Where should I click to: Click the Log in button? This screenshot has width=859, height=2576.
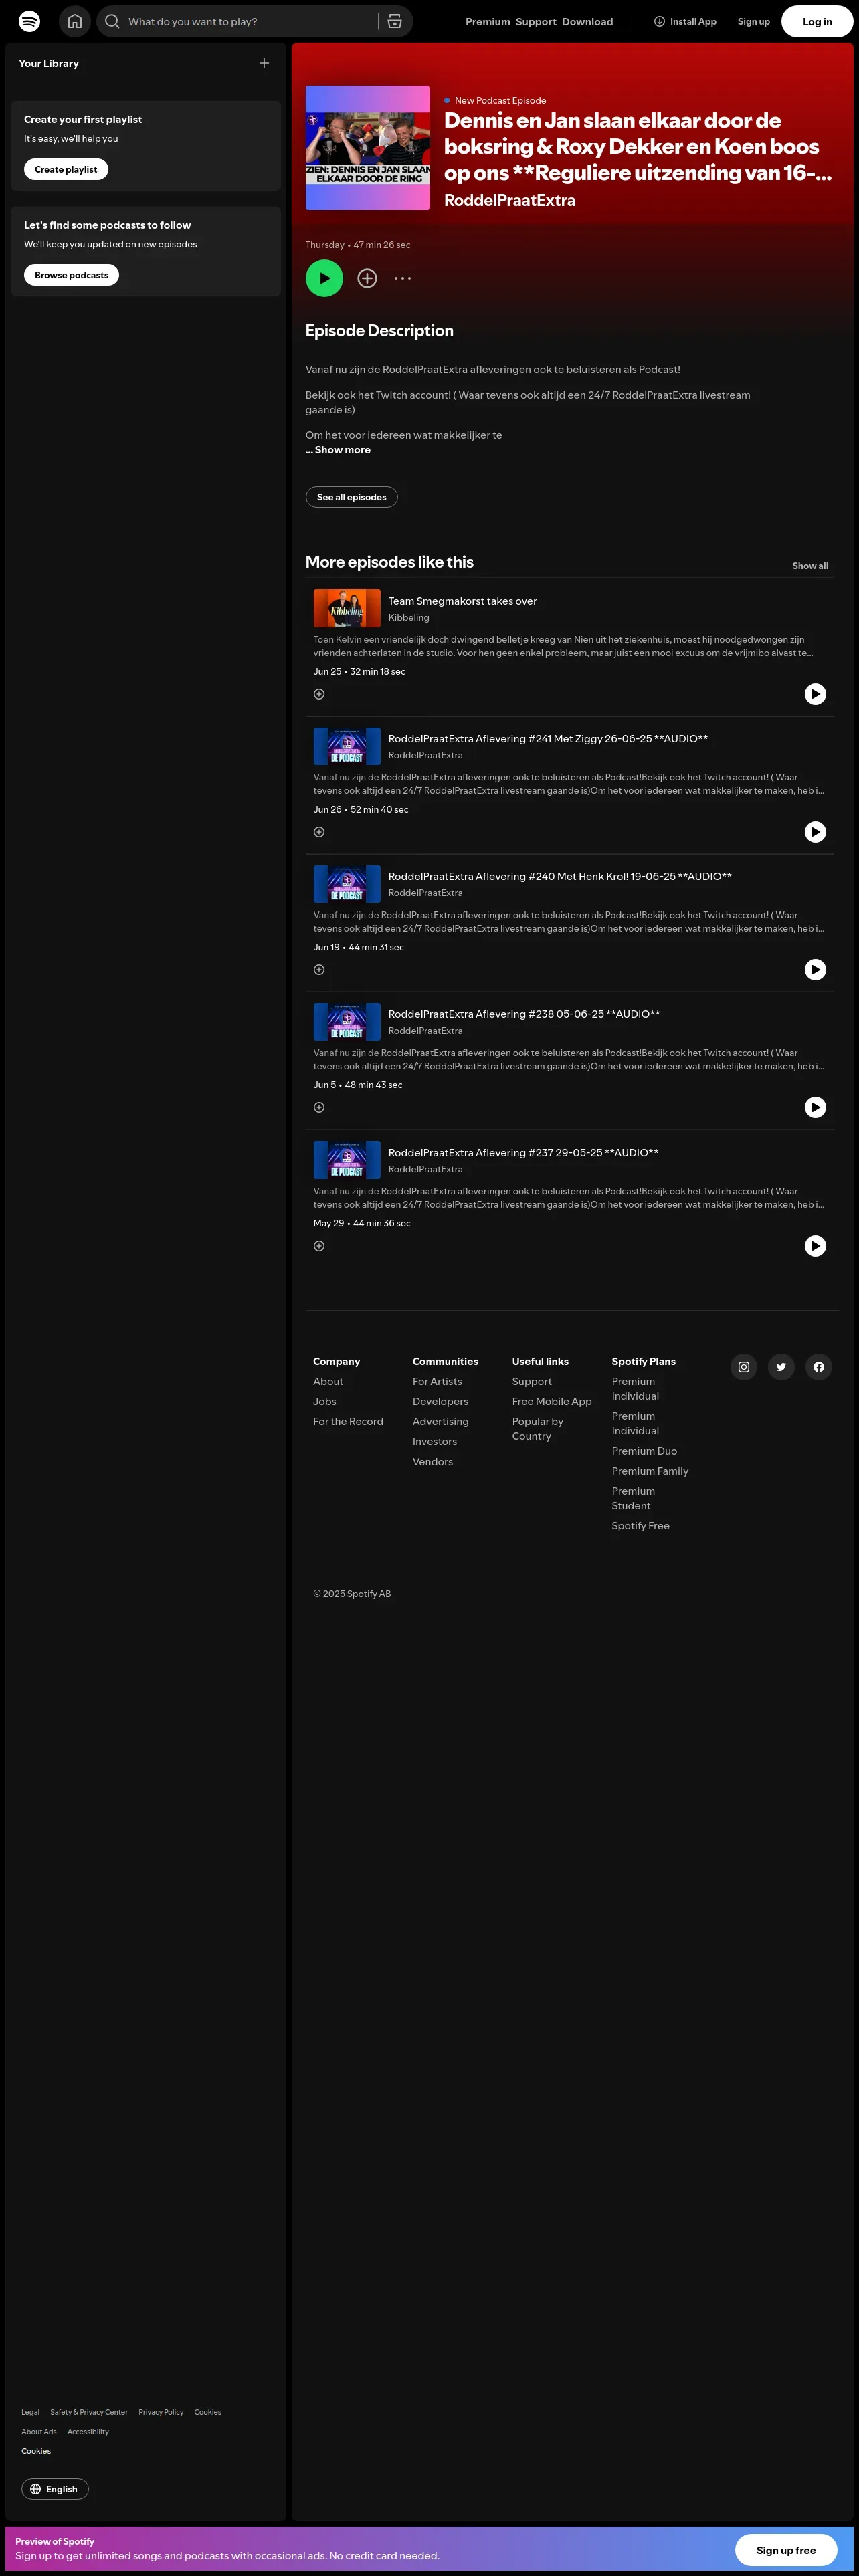817,21
